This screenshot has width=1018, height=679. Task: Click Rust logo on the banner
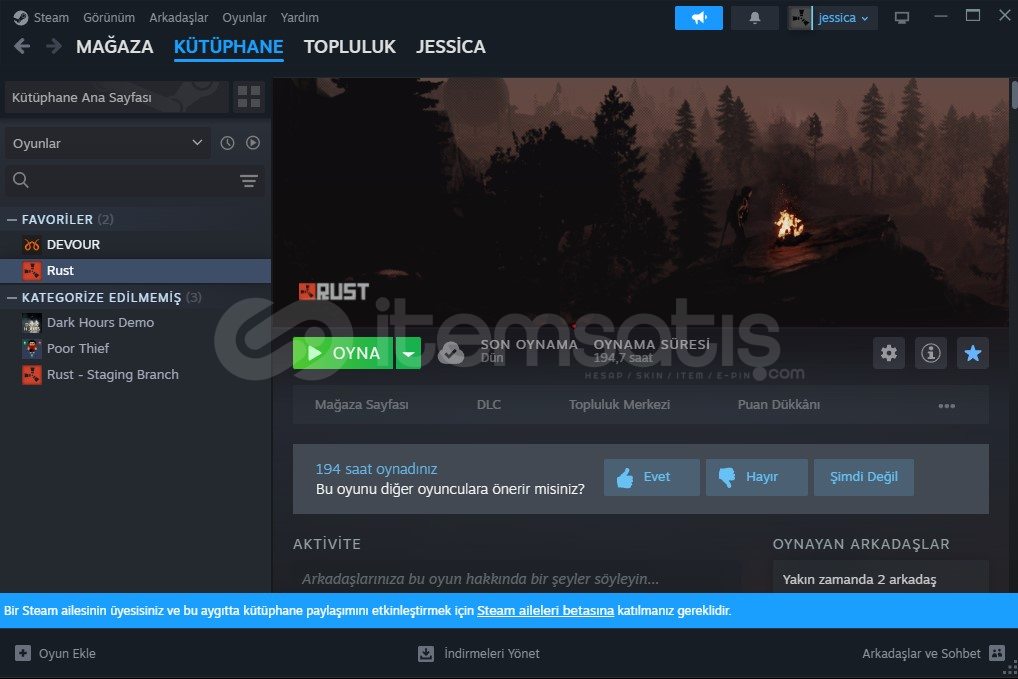334,291
